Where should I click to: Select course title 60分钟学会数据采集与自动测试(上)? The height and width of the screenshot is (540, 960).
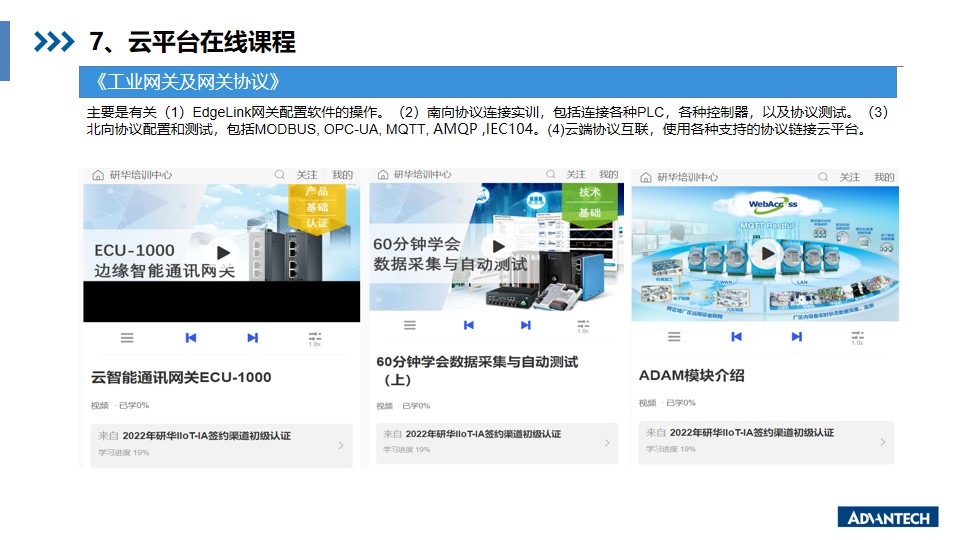point(477,370)
